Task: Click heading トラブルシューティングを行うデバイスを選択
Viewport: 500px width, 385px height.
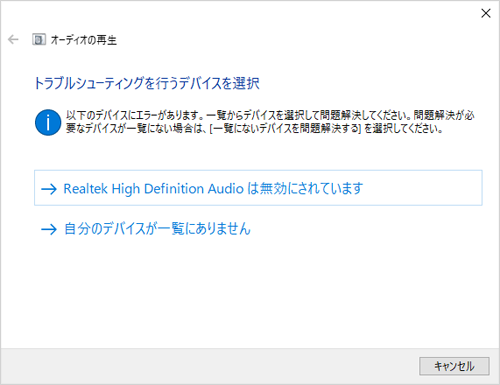Action: [x=147, y=83]
